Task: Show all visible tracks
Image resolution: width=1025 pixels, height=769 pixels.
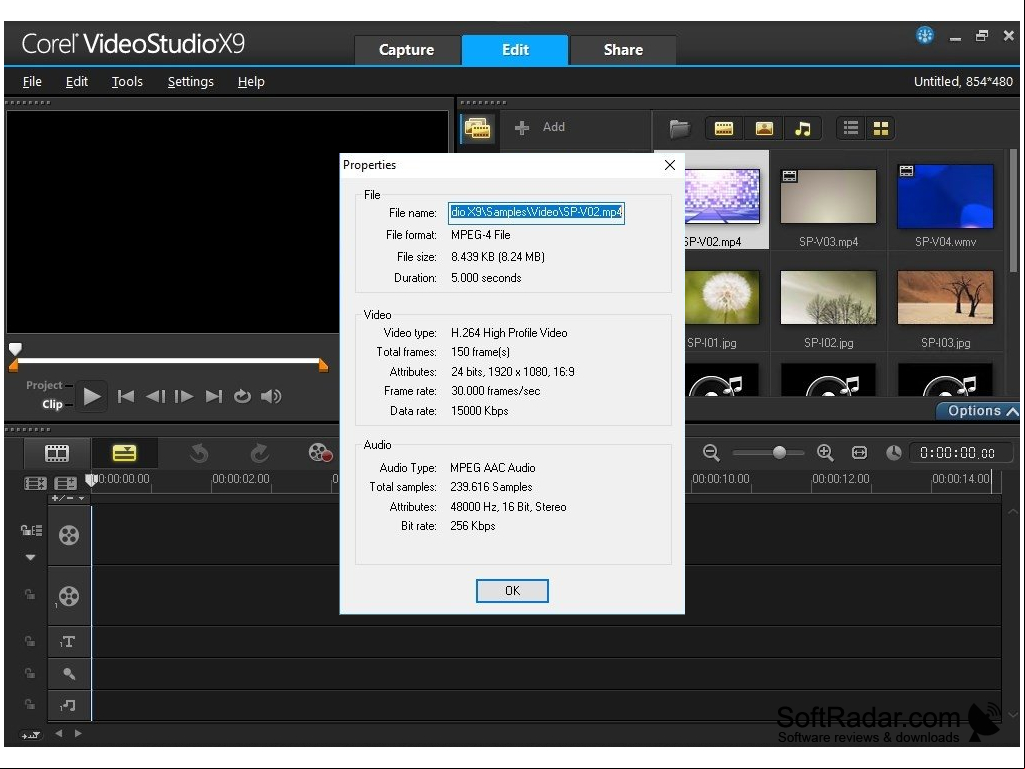Action: click(x=35, y=483)
